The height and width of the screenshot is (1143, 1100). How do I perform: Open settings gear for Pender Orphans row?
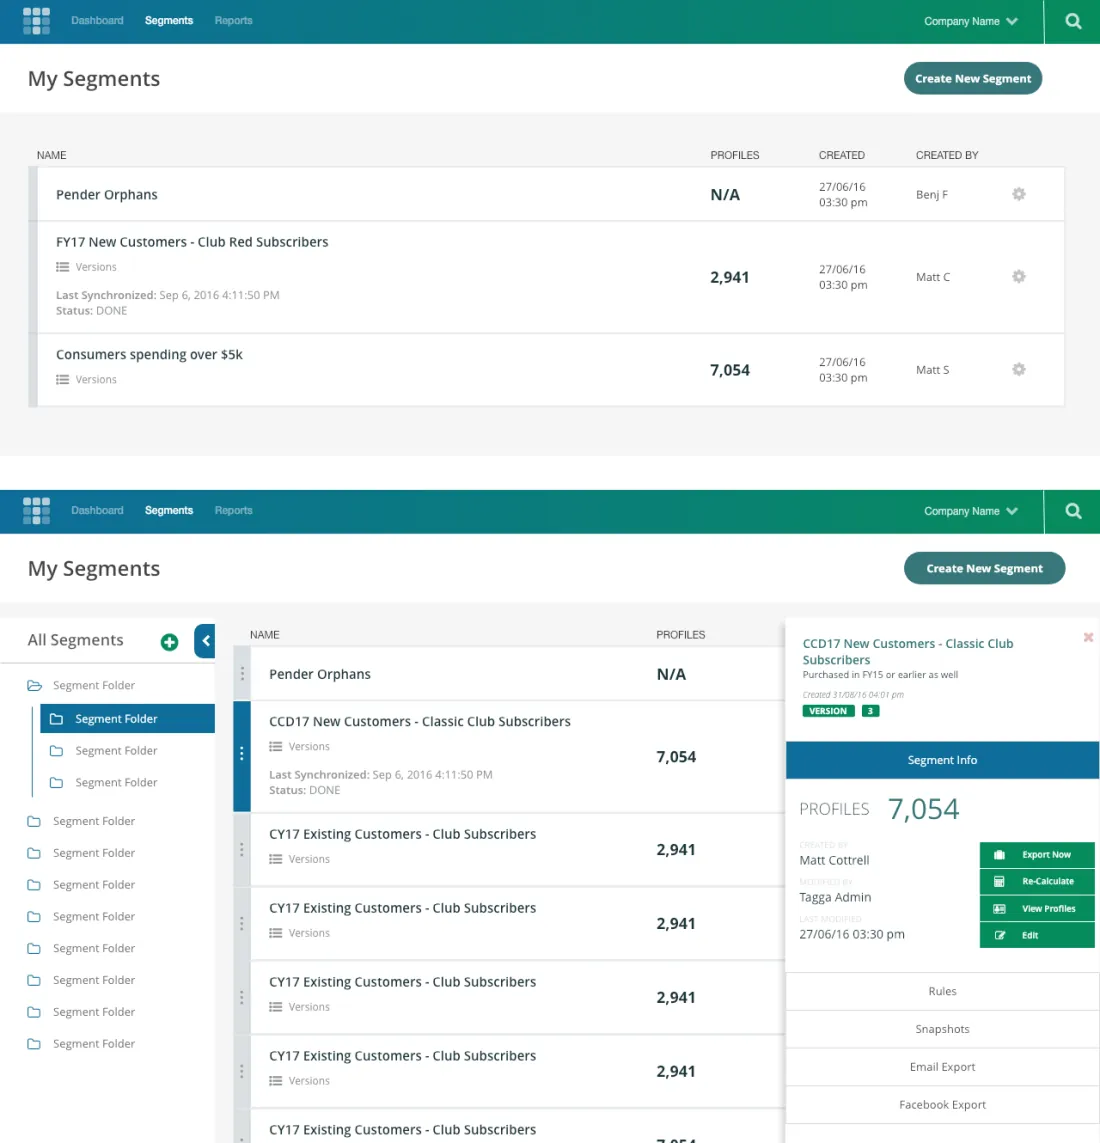pyautogui.click(x=1019, y=194)
